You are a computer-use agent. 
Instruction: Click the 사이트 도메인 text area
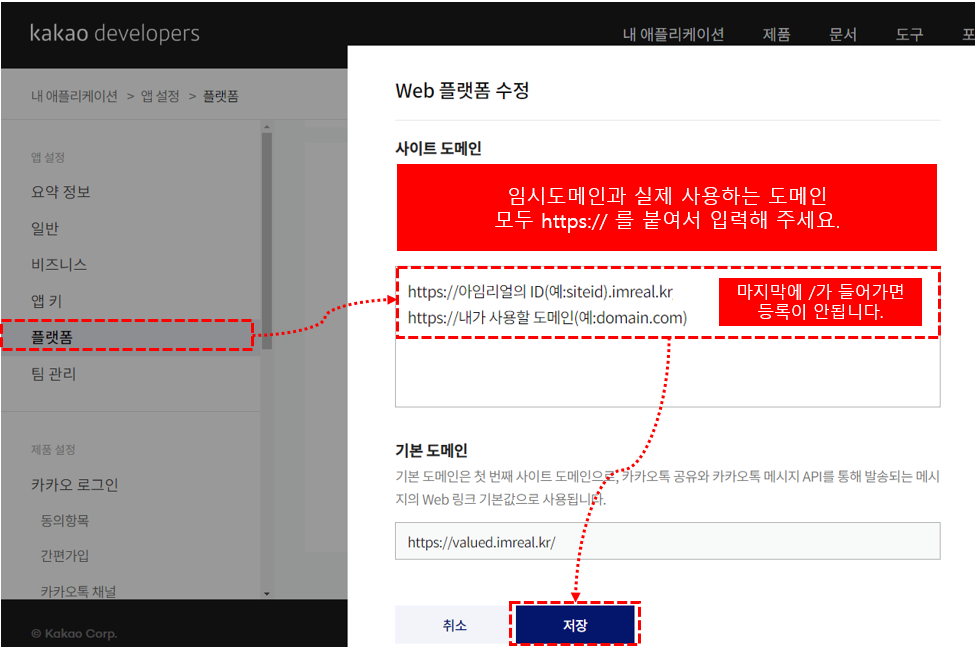point(668,337)
